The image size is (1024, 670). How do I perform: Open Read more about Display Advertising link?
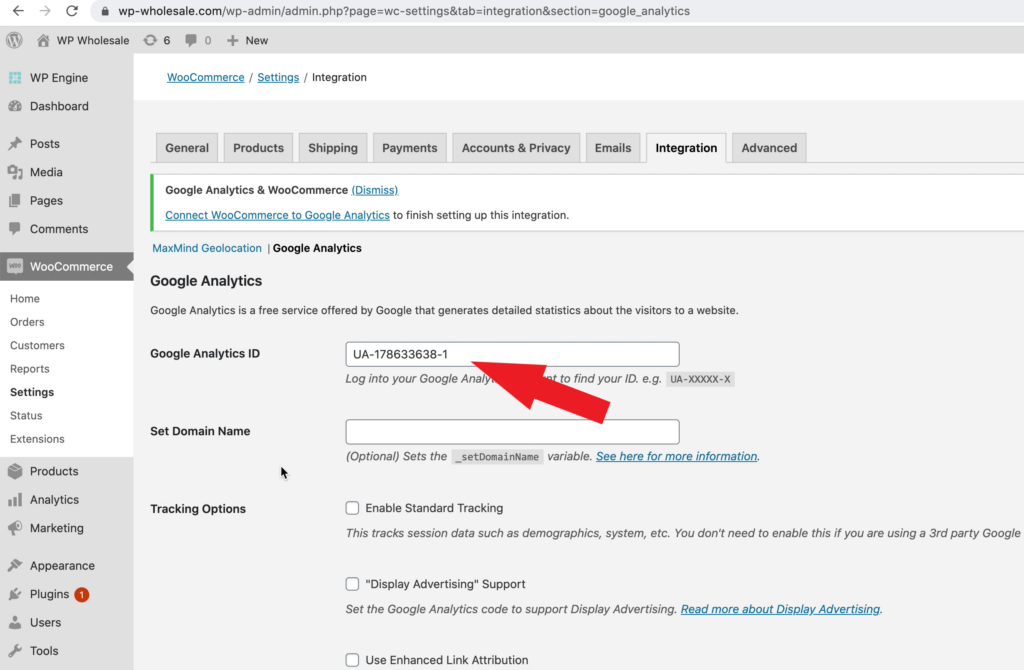click(780, 609)
